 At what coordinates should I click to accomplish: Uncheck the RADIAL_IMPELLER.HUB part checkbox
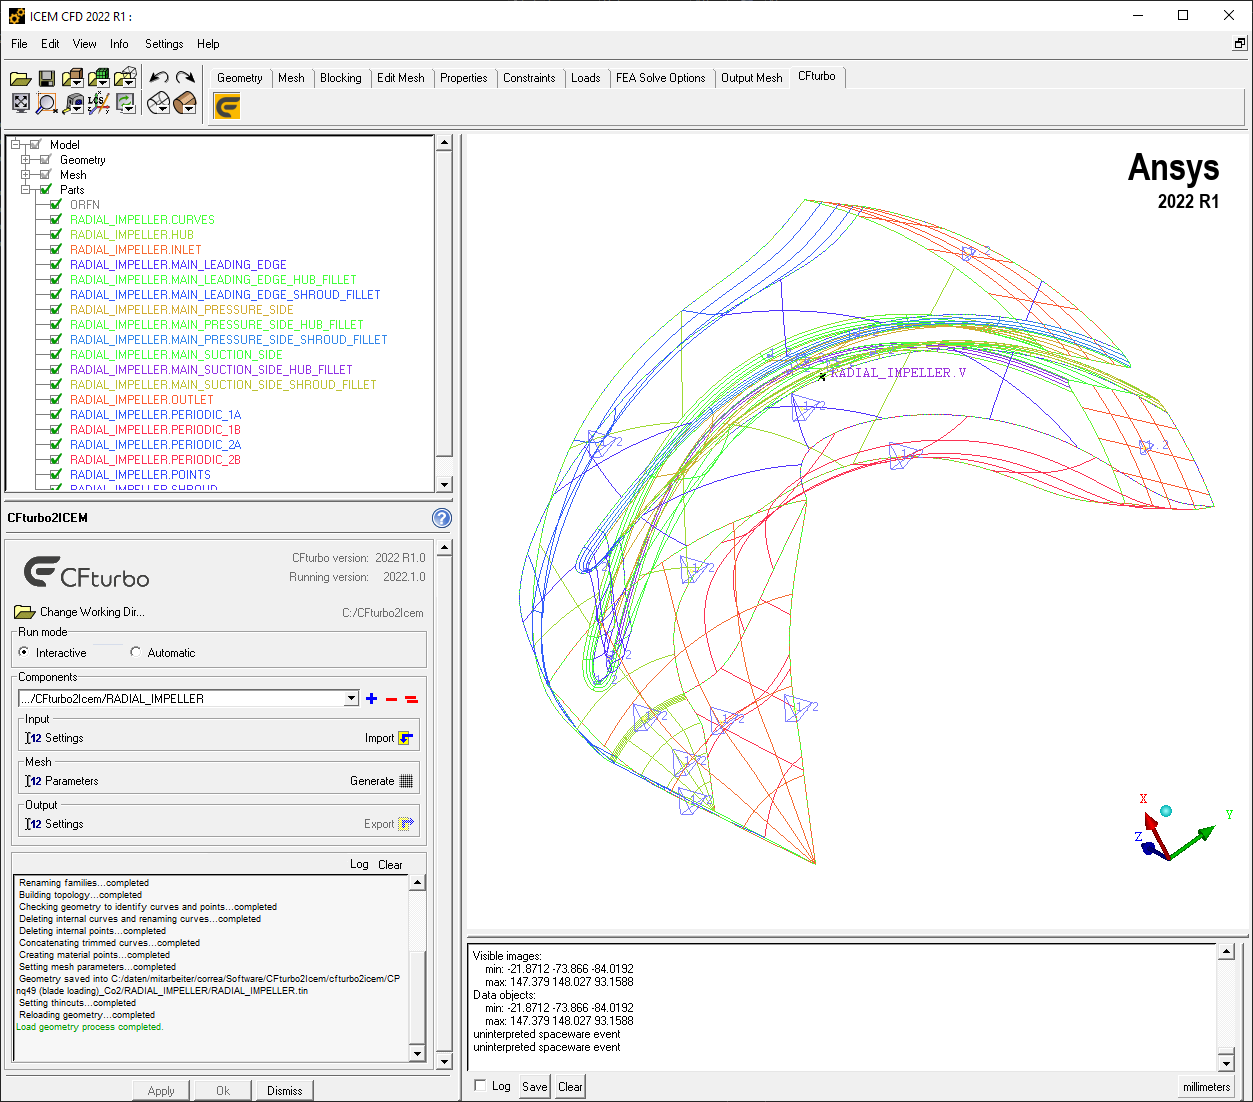[56, 235]
